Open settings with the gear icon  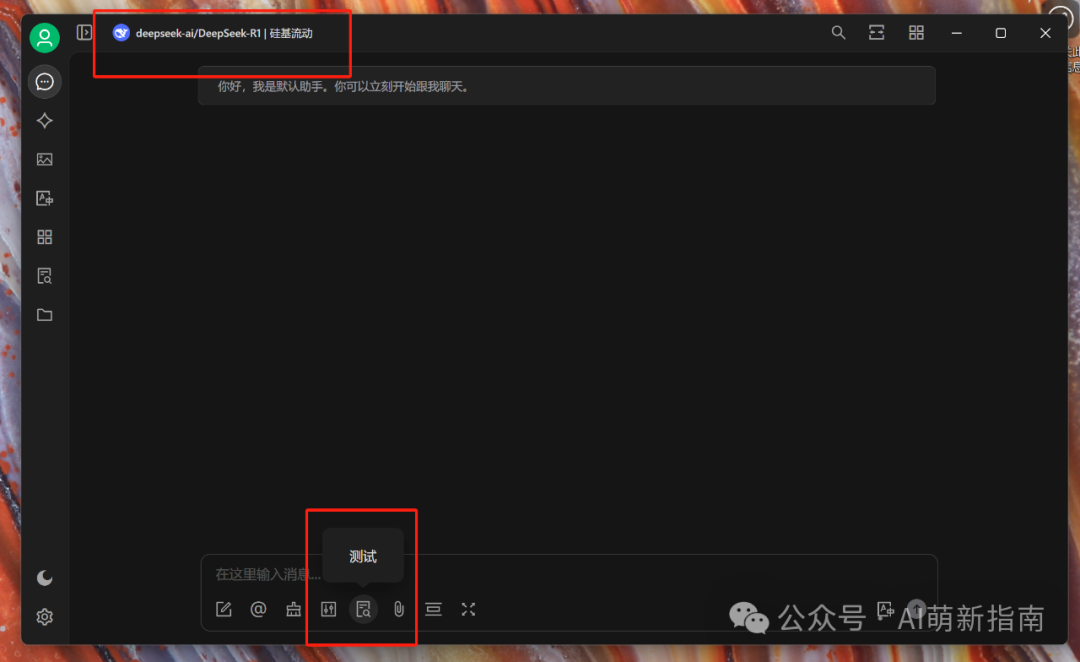[45, 617]
